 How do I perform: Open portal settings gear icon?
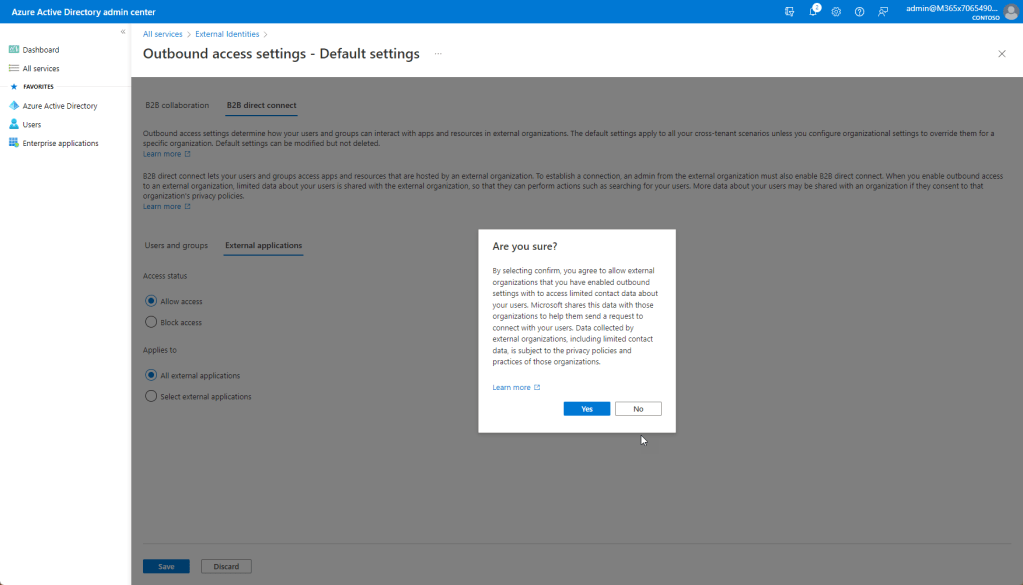(x=836, y=11)
